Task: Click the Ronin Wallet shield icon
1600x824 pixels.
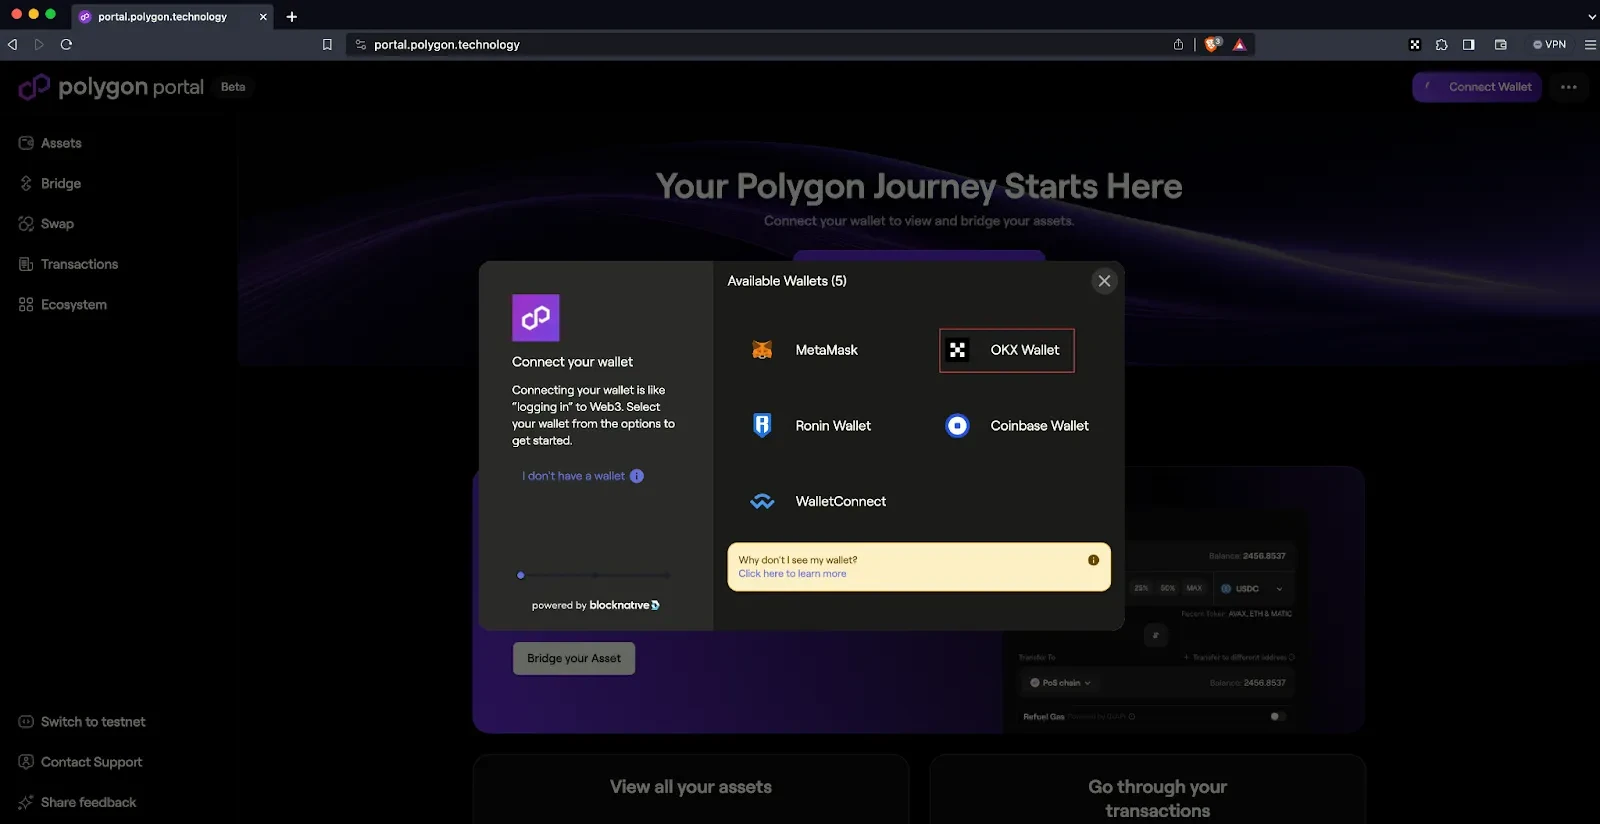Action: pyautogui.click(x=762, y=426)
